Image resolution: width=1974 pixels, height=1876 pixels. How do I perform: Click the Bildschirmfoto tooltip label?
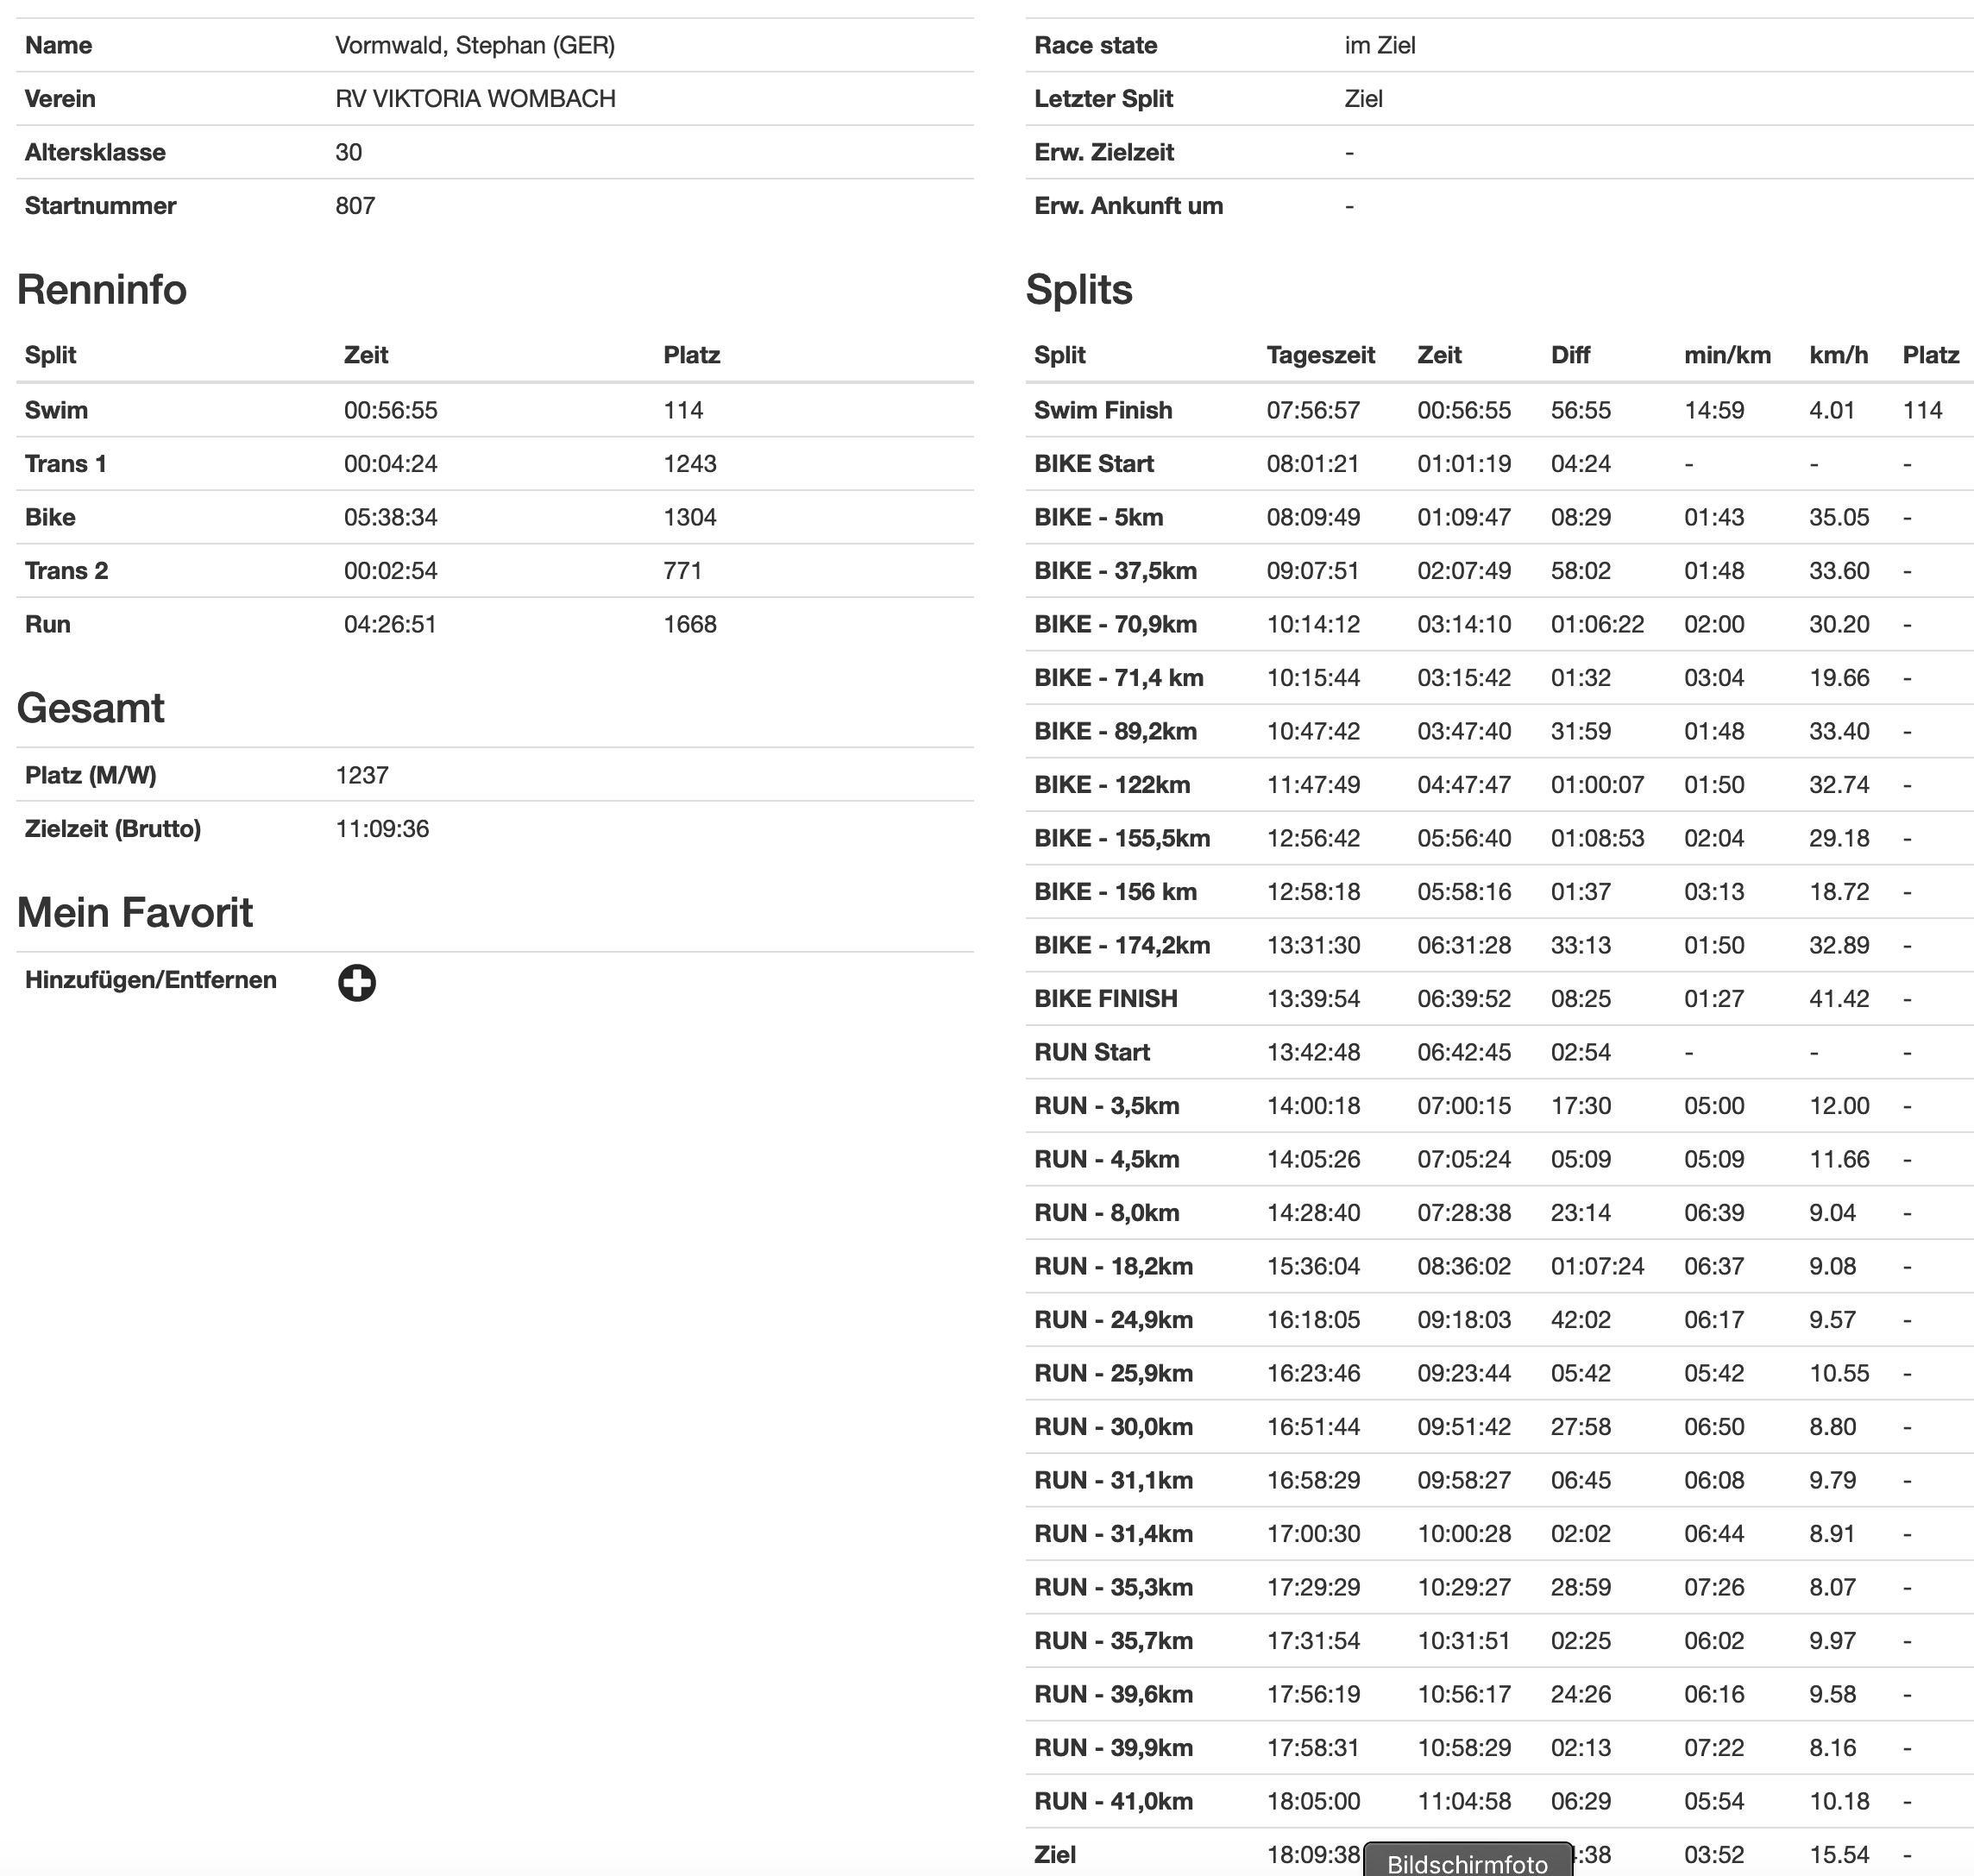click(x=1467, y=1863)
